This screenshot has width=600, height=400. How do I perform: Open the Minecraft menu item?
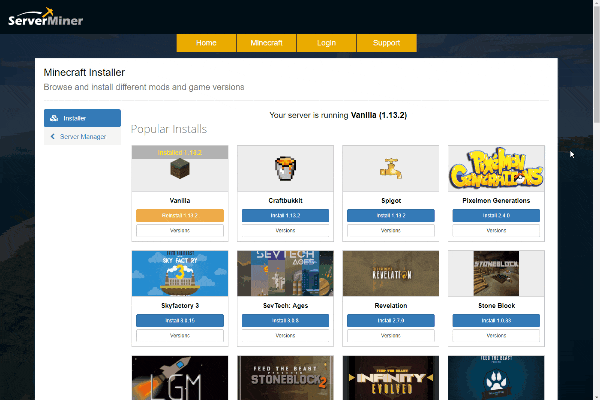(266, 43)
